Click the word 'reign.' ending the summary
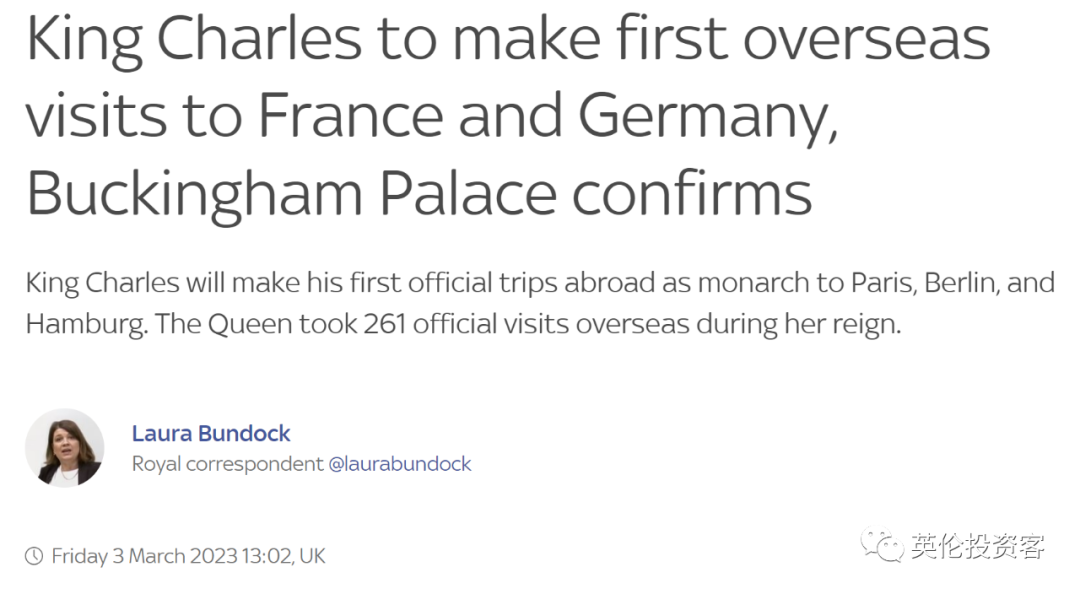 click(x=871, y=325)
